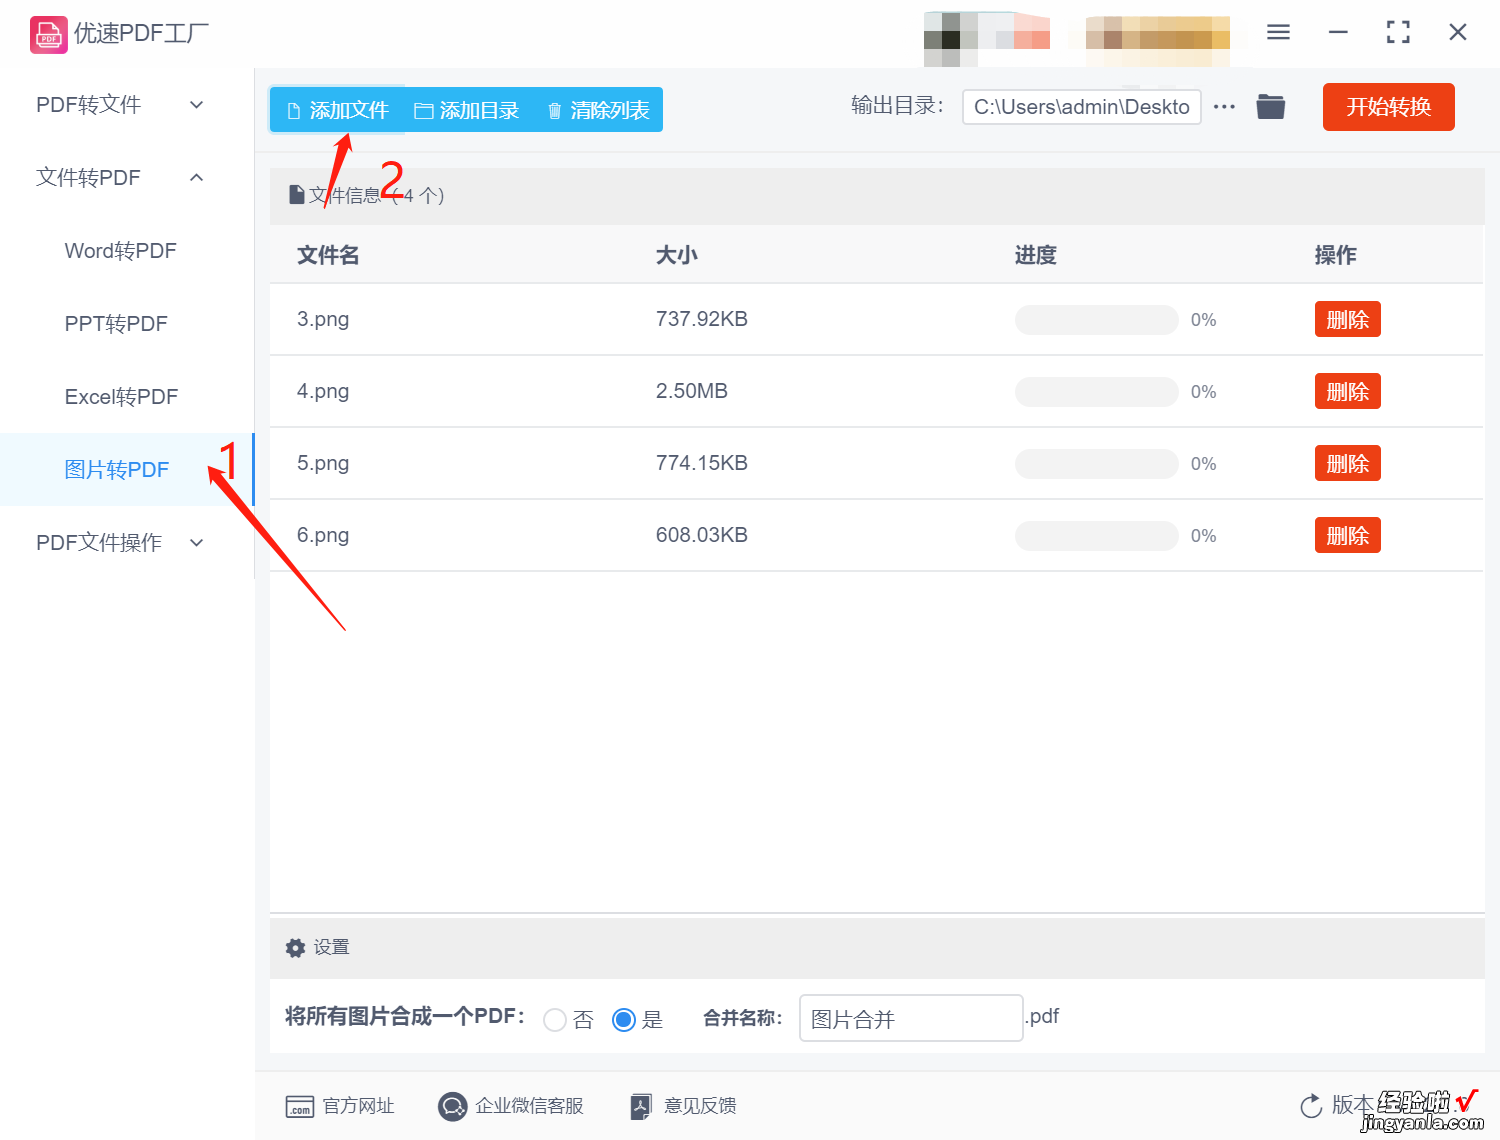This screenshot has height=1140, width=1500.
Task: Expand the PDF文件操作 section chevron
Action: (197, 543)
